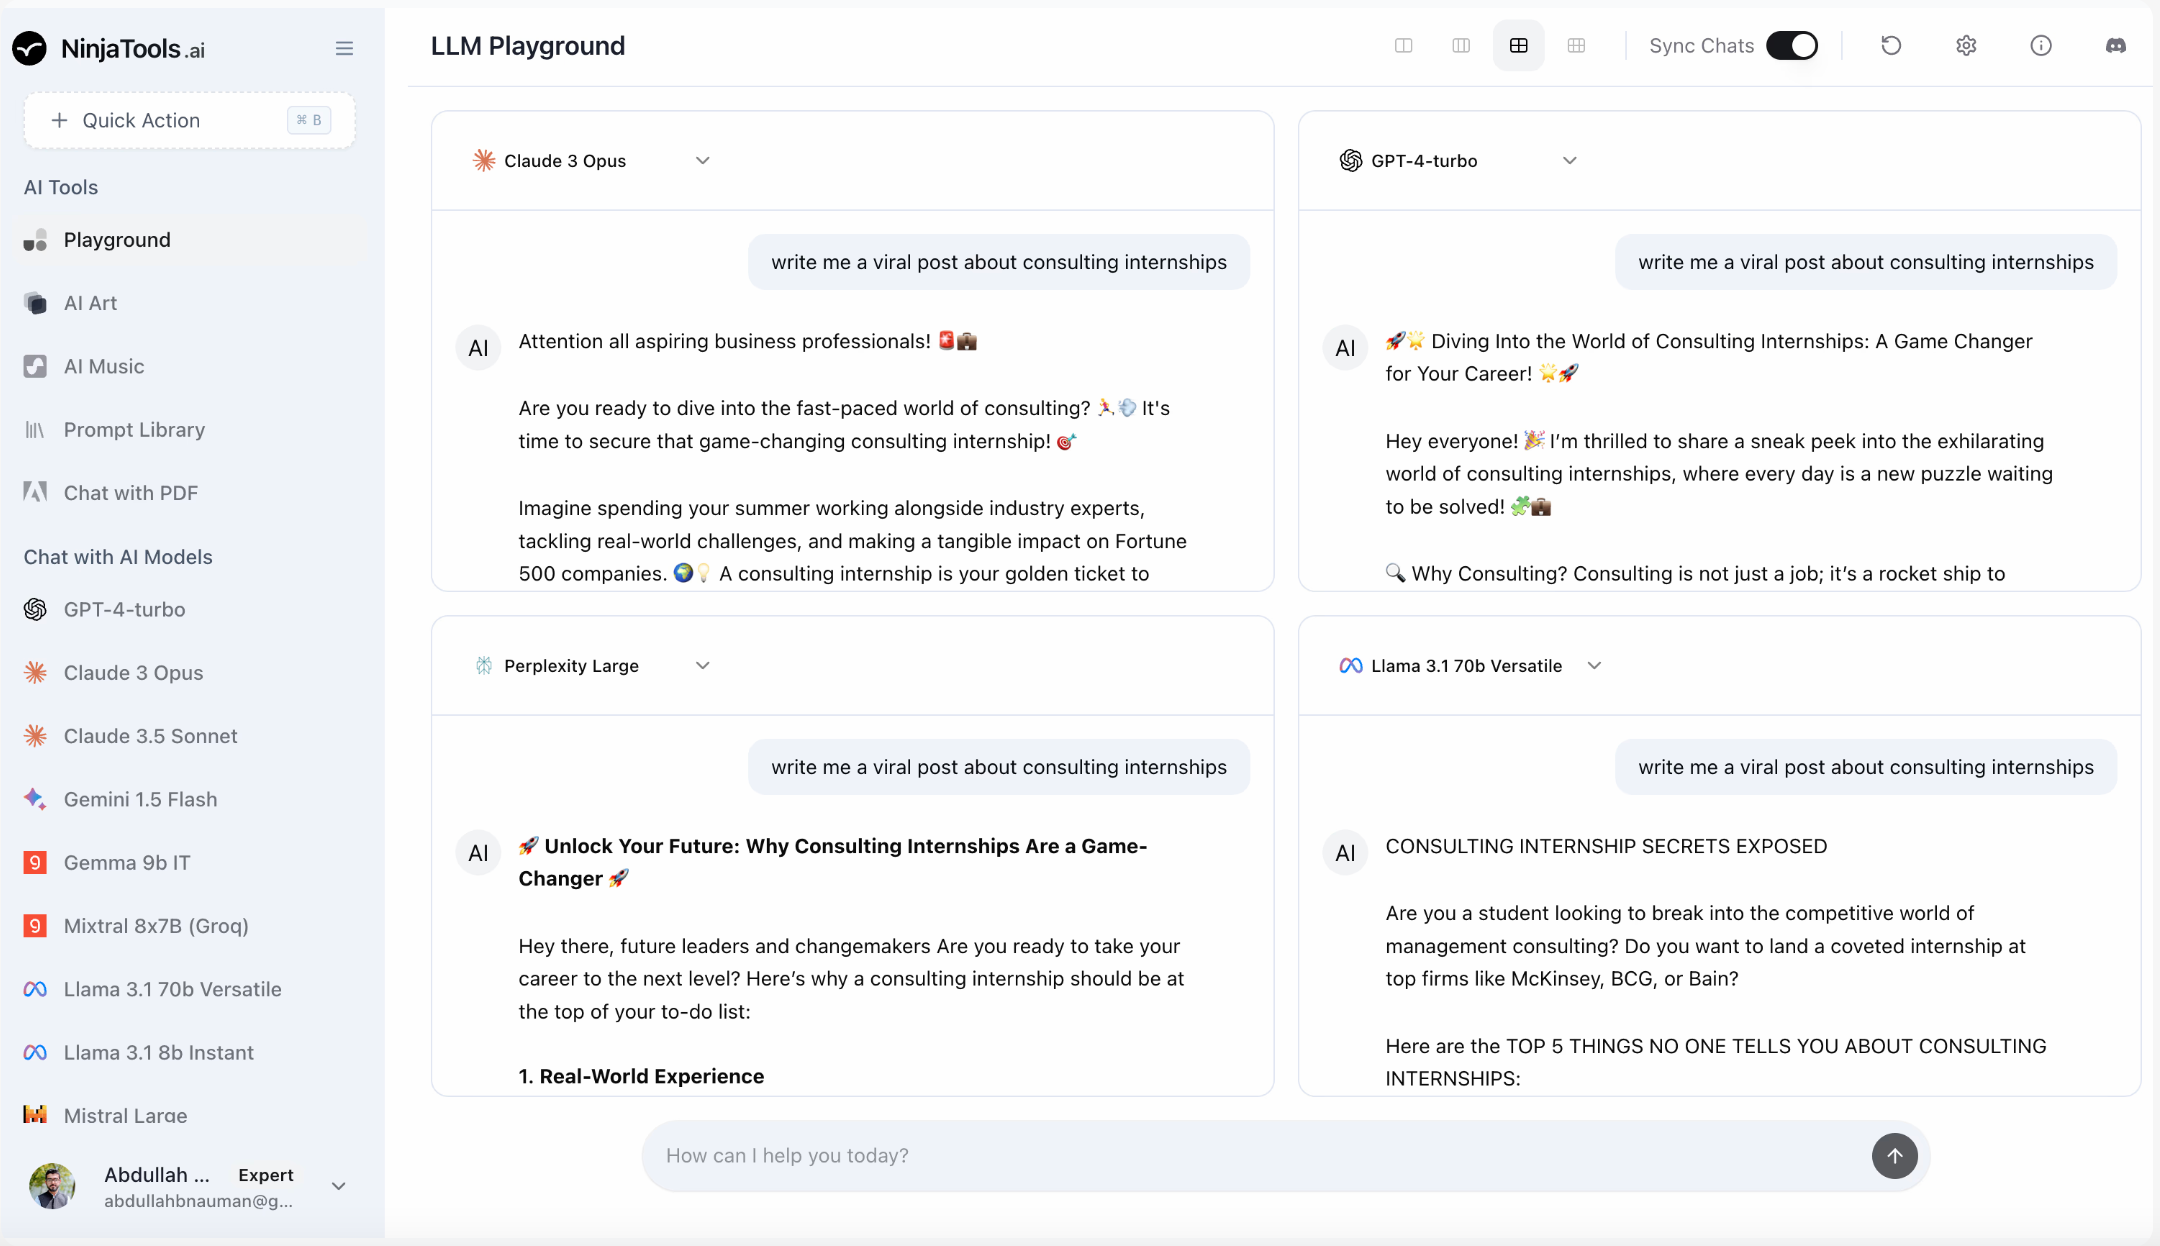The image size is (2160, 1246).
Task: Click the Prompt Library sidebar icon
Action: point(36,430)
